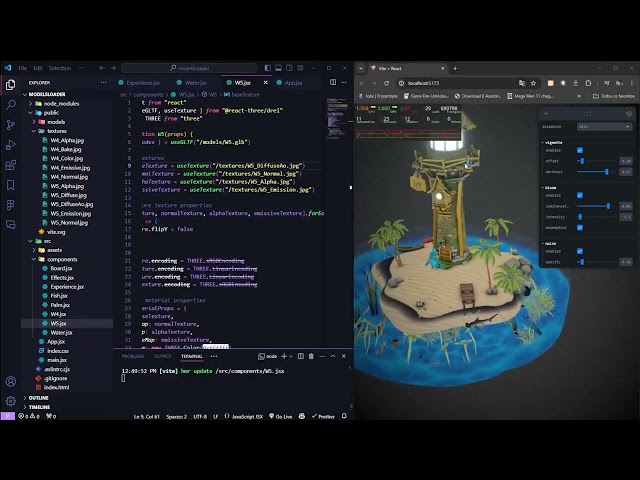
Task: Open the Figma view in activity bar
Action: coord(11,205)
